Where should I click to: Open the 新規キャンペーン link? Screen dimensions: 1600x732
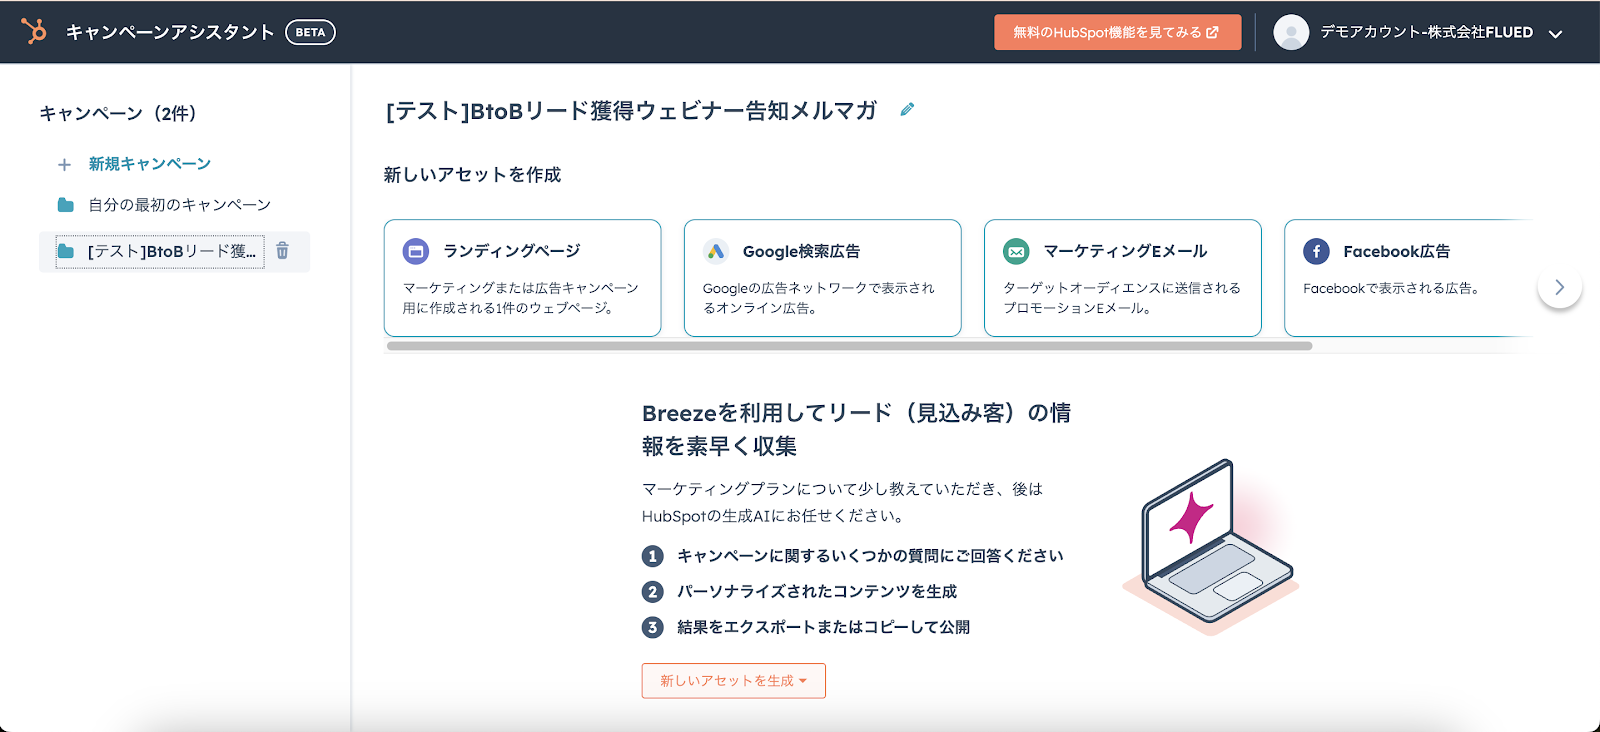pos(150,164)
